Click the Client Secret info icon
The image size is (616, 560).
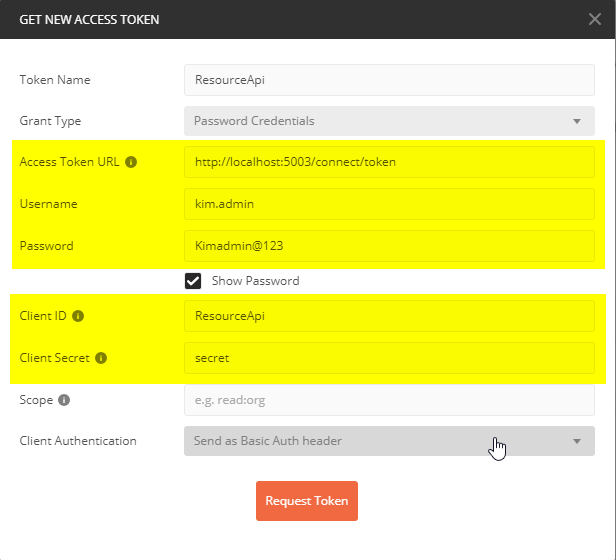click(x=101, y=358)
